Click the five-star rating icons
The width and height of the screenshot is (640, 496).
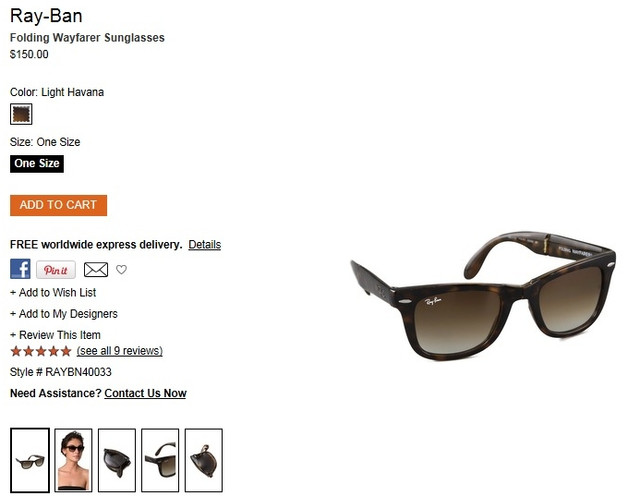(41, 351)
